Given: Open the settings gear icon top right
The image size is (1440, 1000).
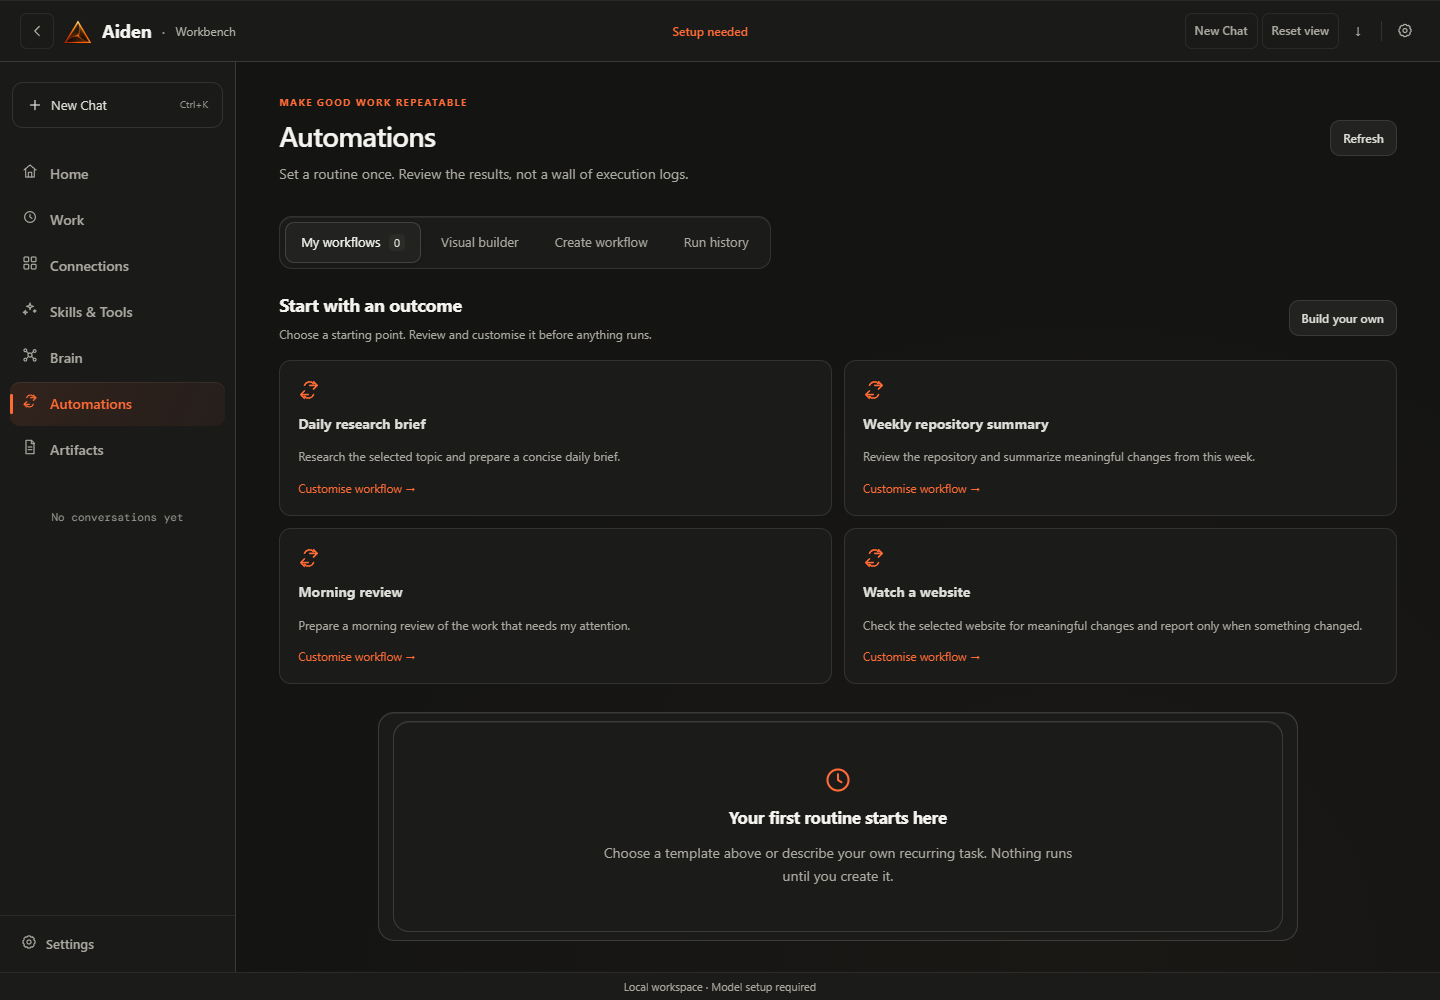Looking at the screenshot, I should (1405, 31).
